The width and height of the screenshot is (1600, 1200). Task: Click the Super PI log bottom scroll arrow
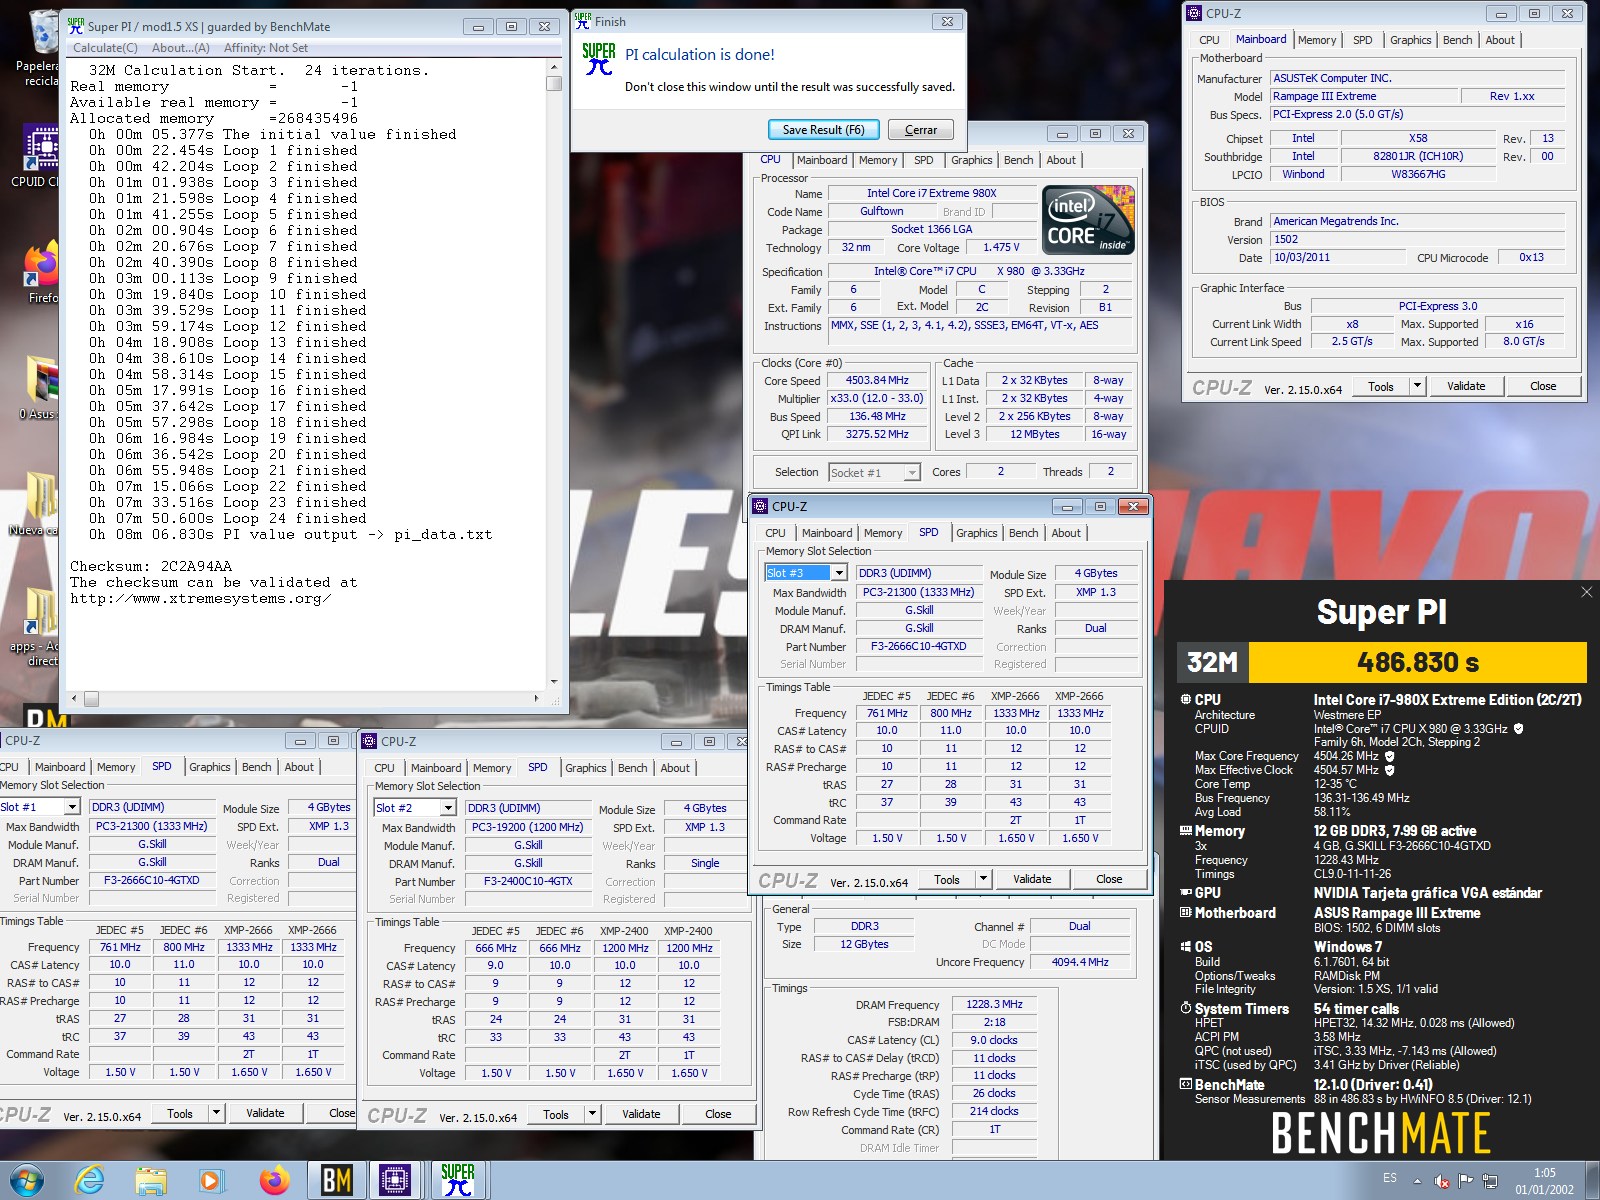pyautogui.click(x=554, y=681)
